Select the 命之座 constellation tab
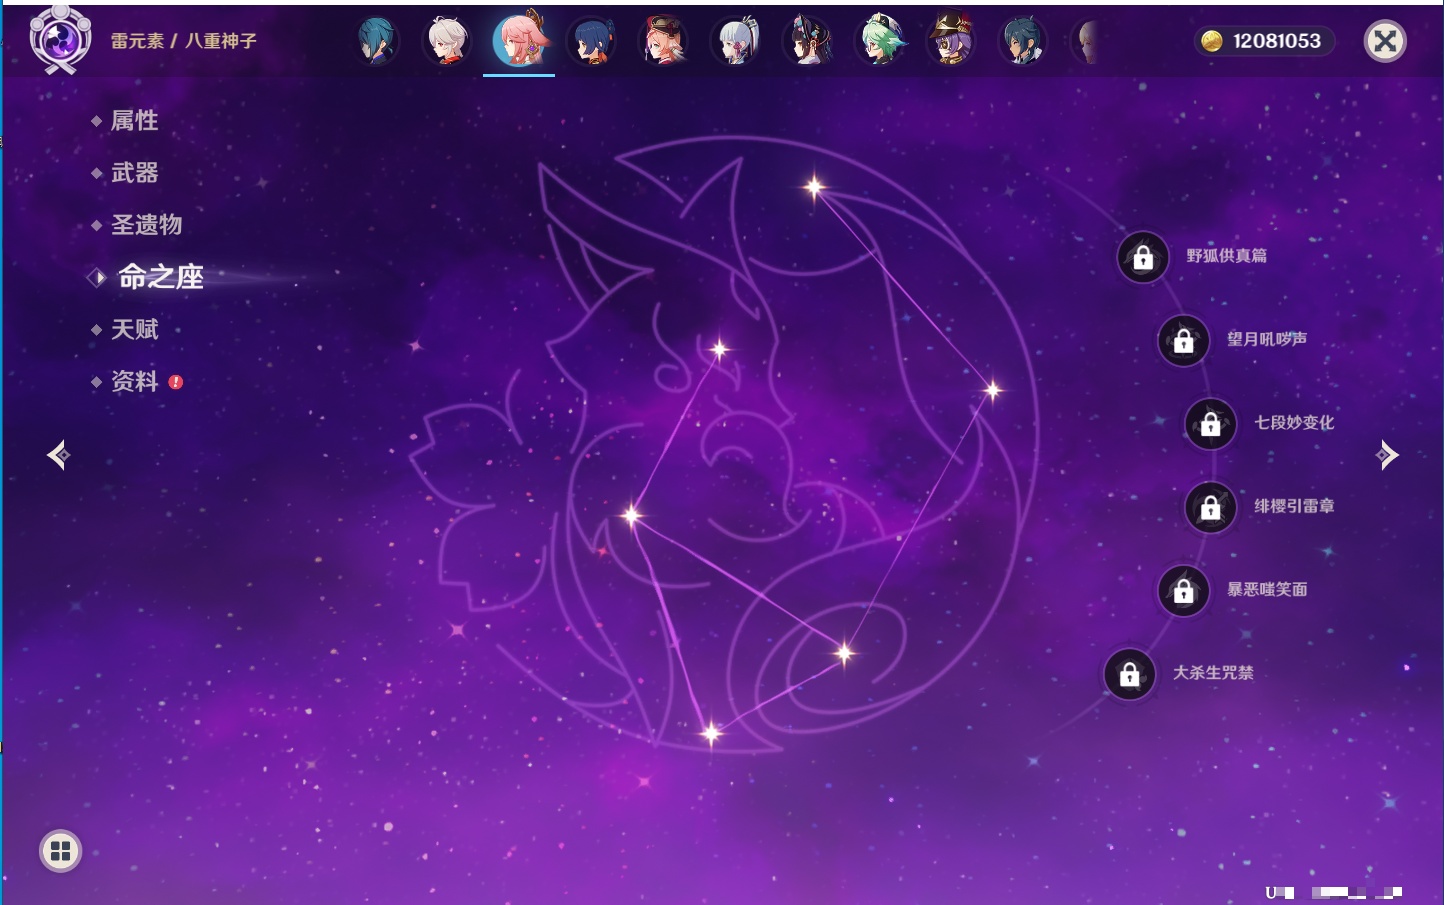 (x=160, y=277)
